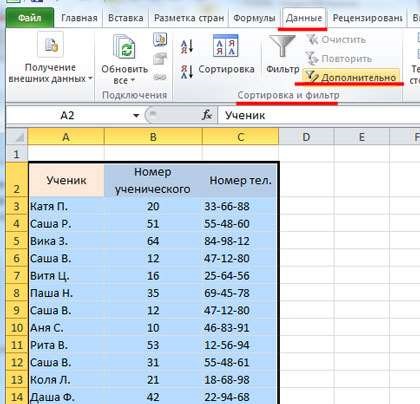
Task: Select row 14 header
Action: coord(17,397)
